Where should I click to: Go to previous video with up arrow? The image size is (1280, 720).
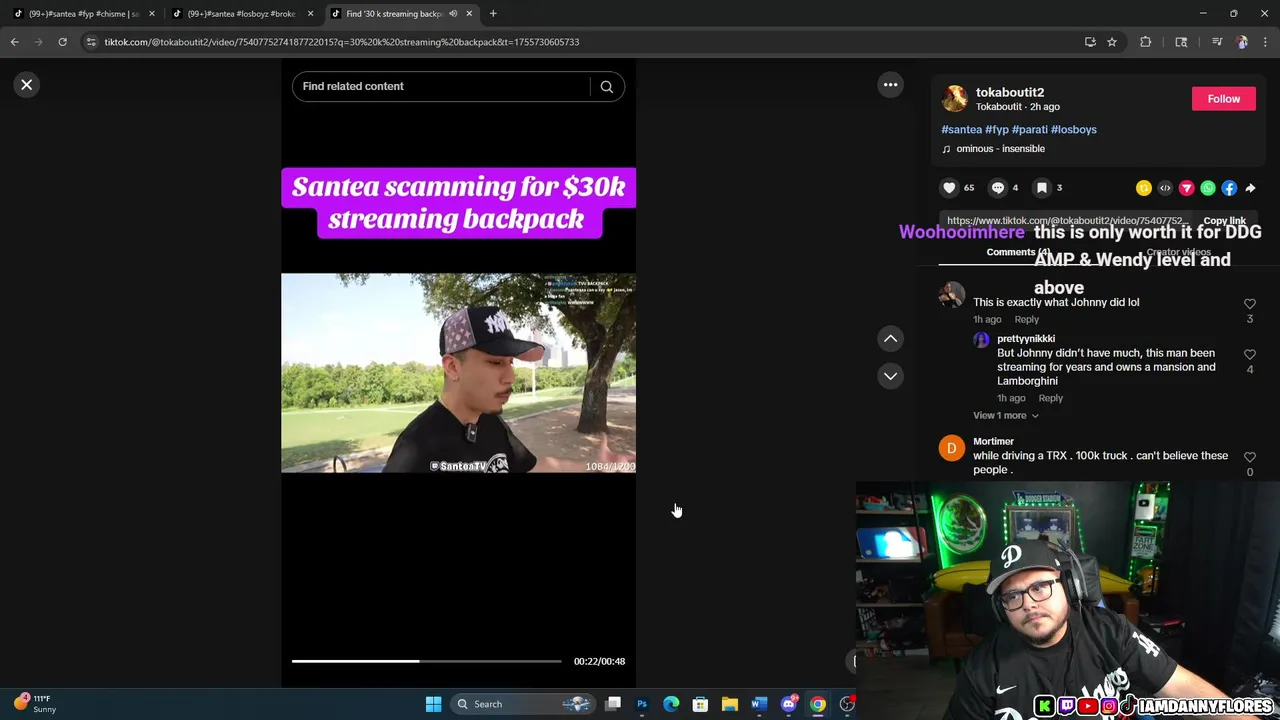point(890,339)
